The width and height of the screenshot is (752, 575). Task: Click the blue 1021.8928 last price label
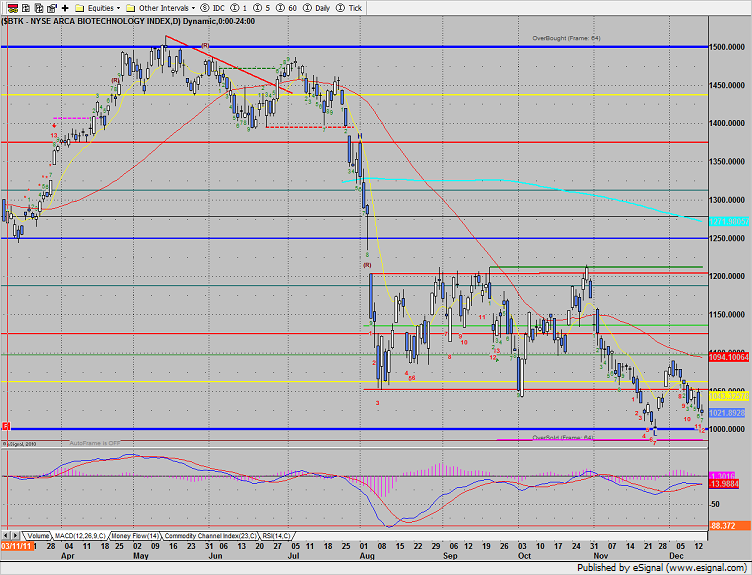(x=727, y=413)
